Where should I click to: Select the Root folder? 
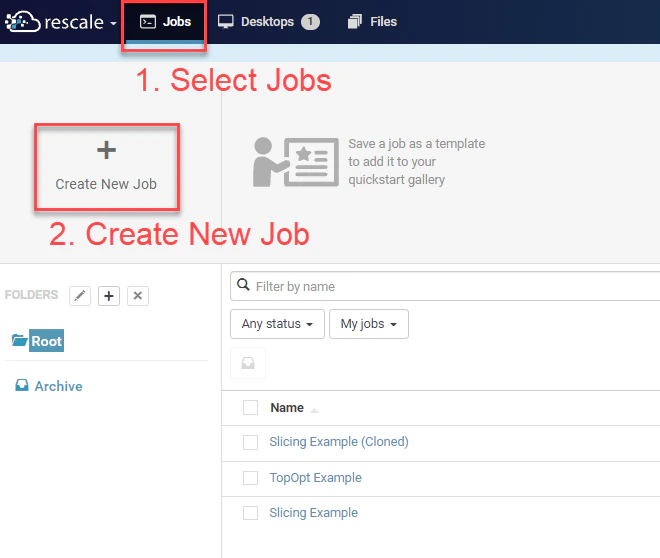(46, 341)
